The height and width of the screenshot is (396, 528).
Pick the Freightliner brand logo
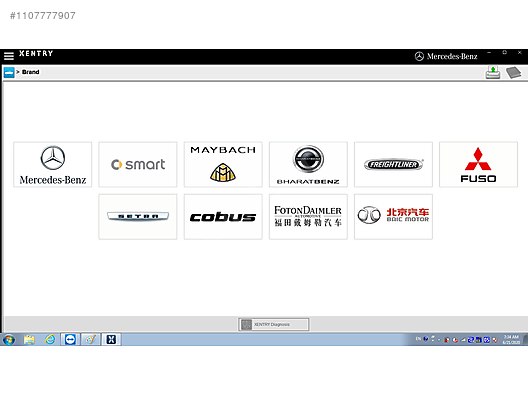click(x=393, y=164)
